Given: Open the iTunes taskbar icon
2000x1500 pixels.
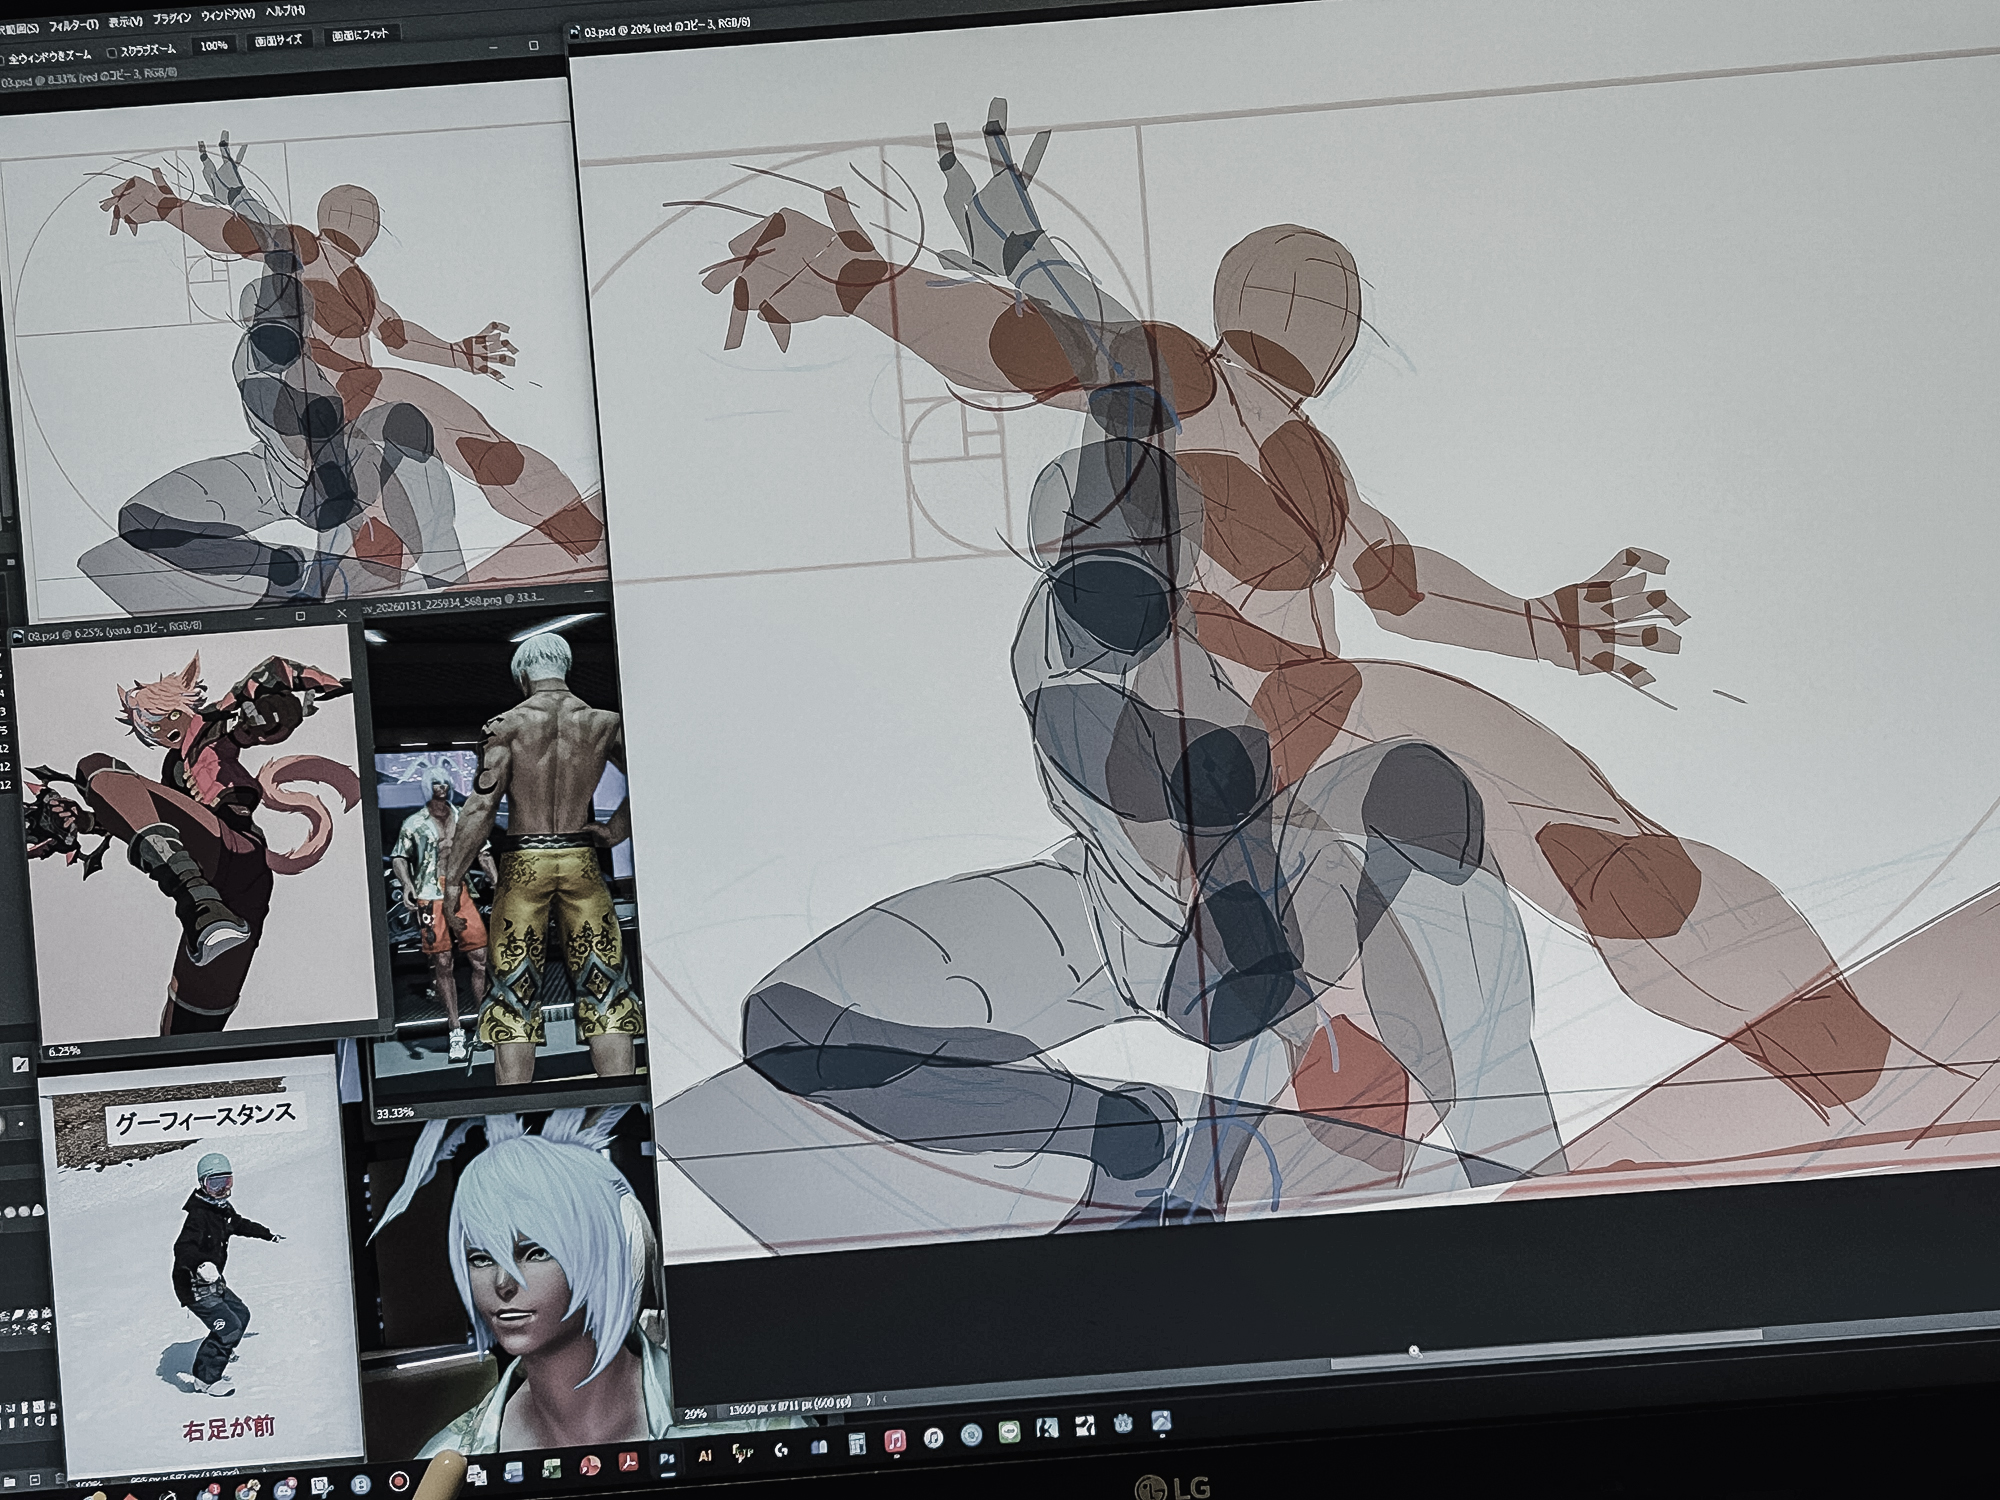Looking at the screenshot, I should pos(933,1438).
